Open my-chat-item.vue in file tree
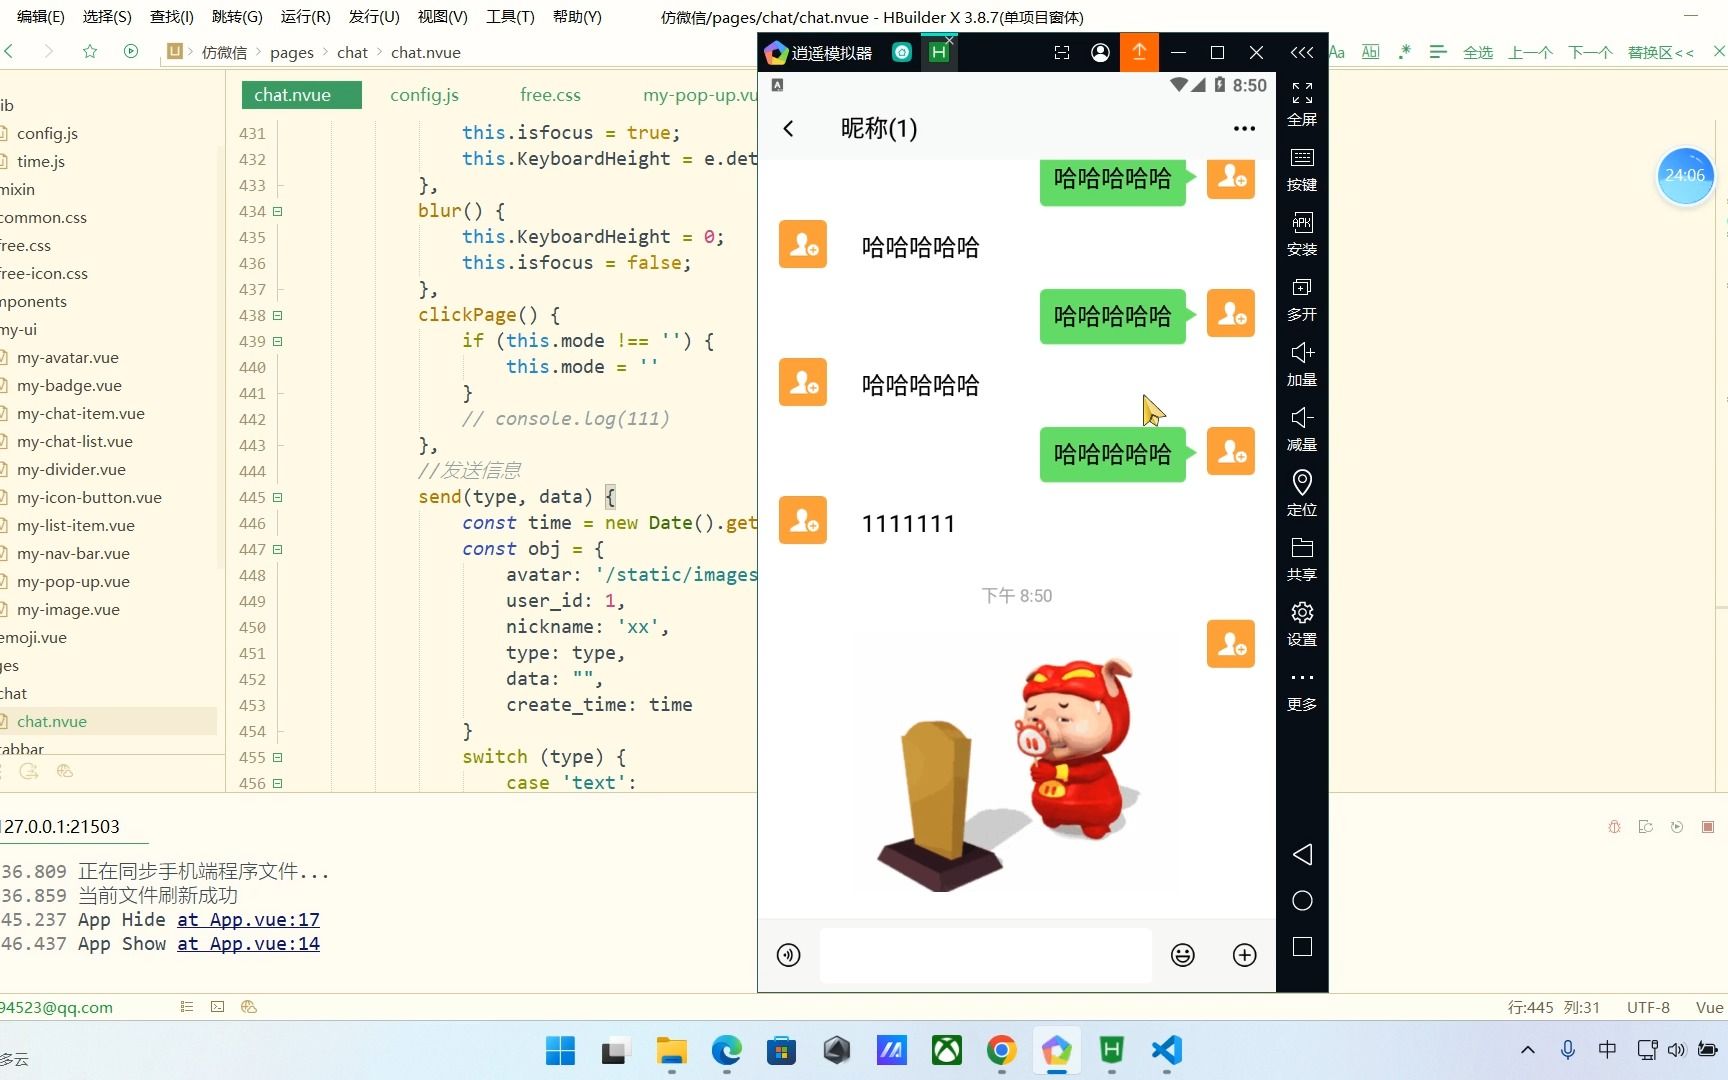Screen dimensions: 1728x1080 point(81,413)
